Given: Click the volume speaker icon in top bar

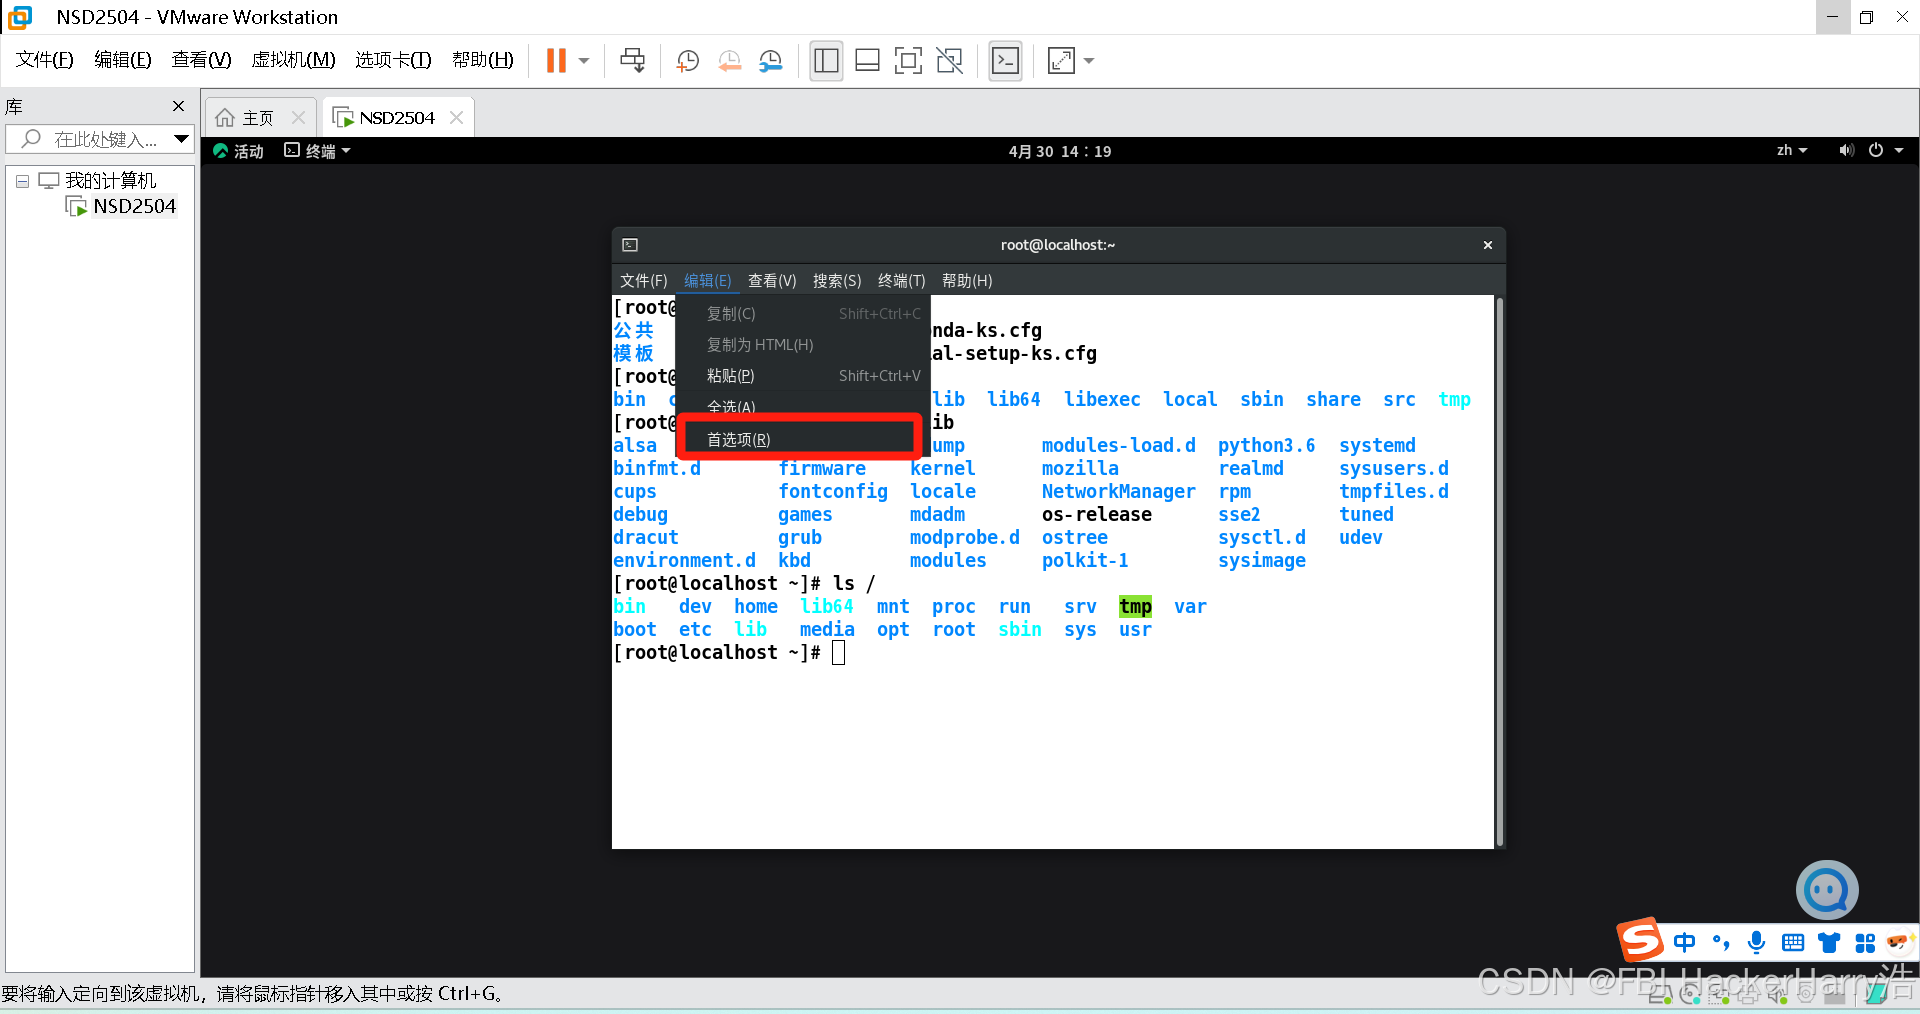Looking at the screenshot, I should pos(1846,151).
